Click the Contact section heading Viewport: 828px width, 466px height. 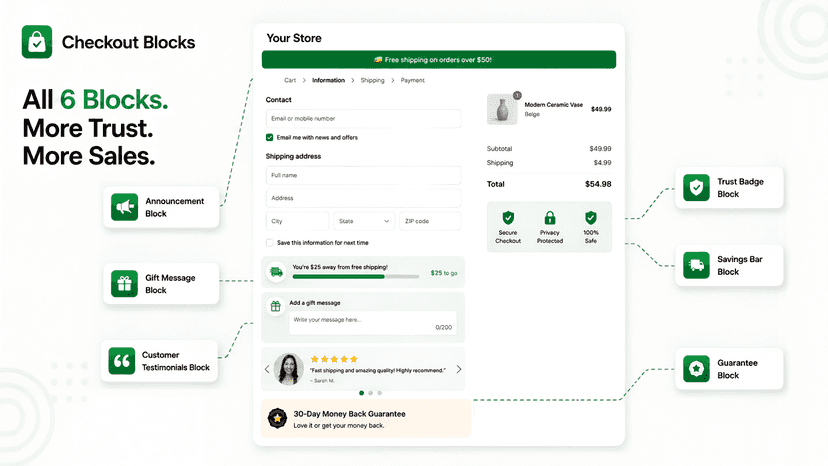[x=278, y=99]
